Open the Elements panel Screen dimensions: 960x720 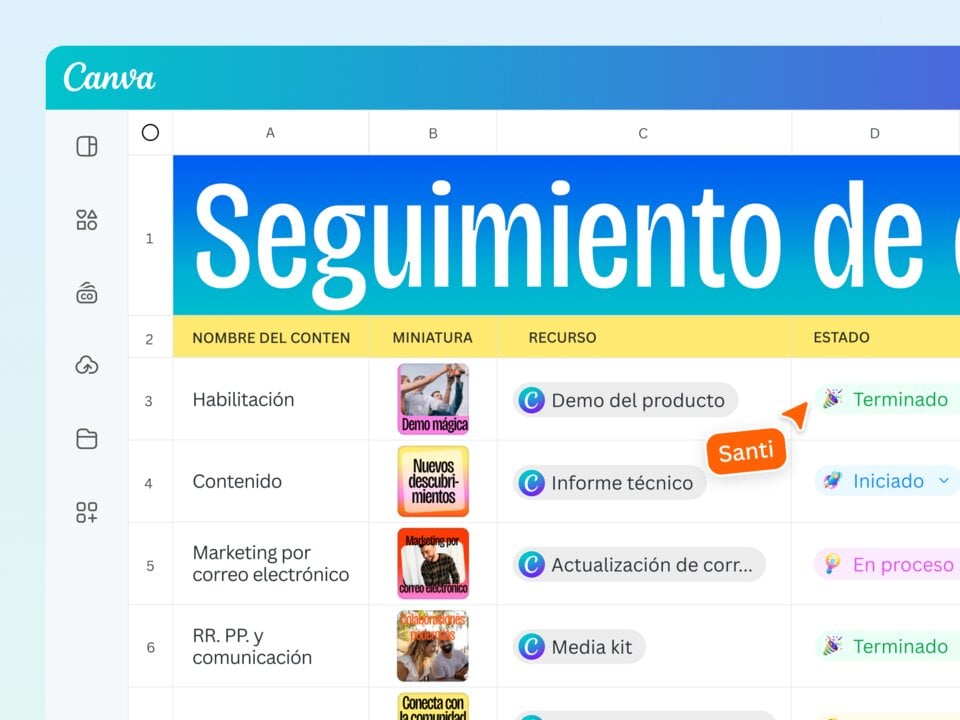[x=87, y=220]
